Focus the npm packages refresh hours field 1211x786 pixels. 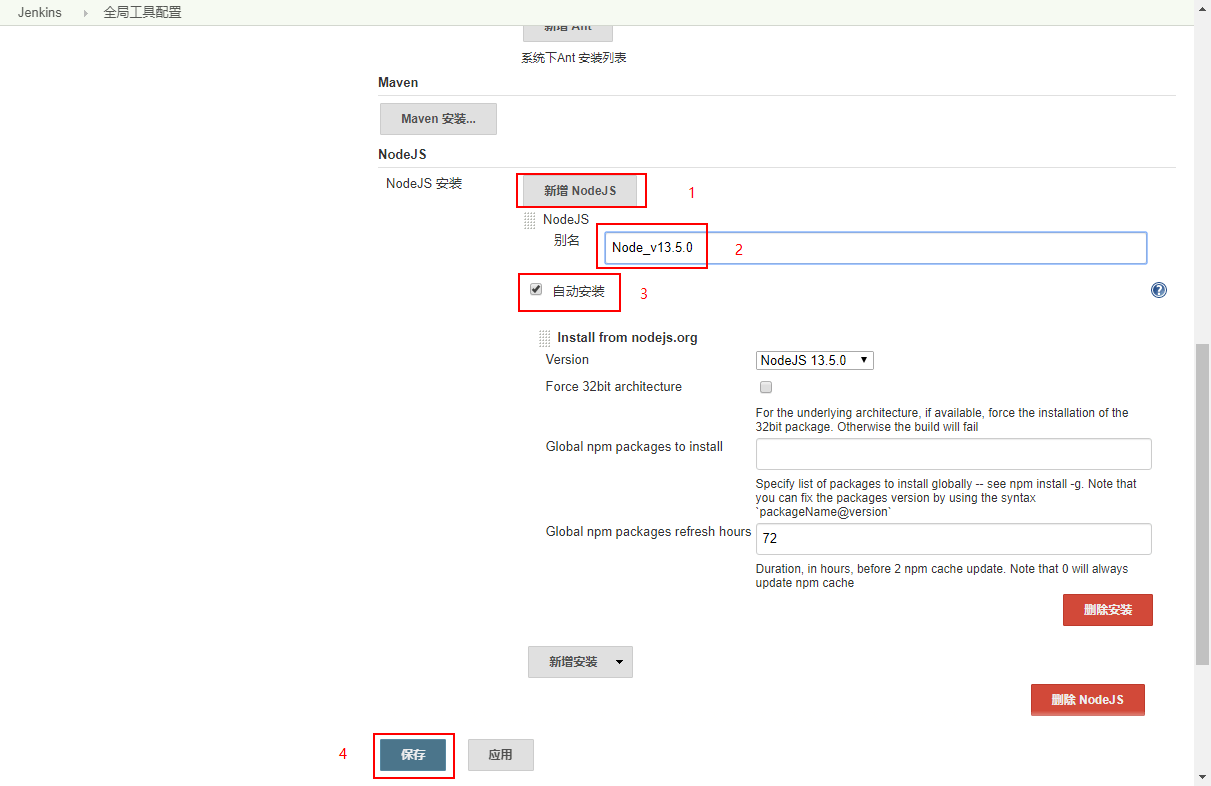pyautogui.click(x=954, y=539)
